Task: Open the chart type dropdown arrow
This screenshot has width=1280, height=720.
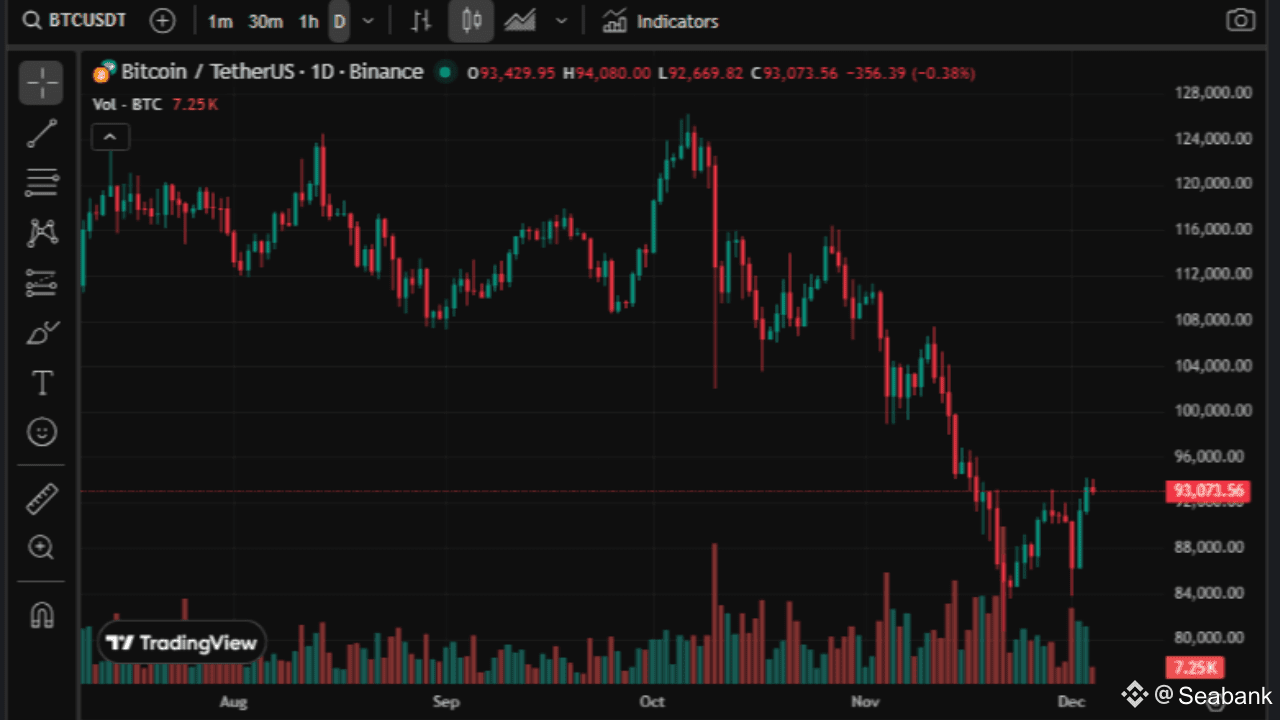Action: coord(561,21)
